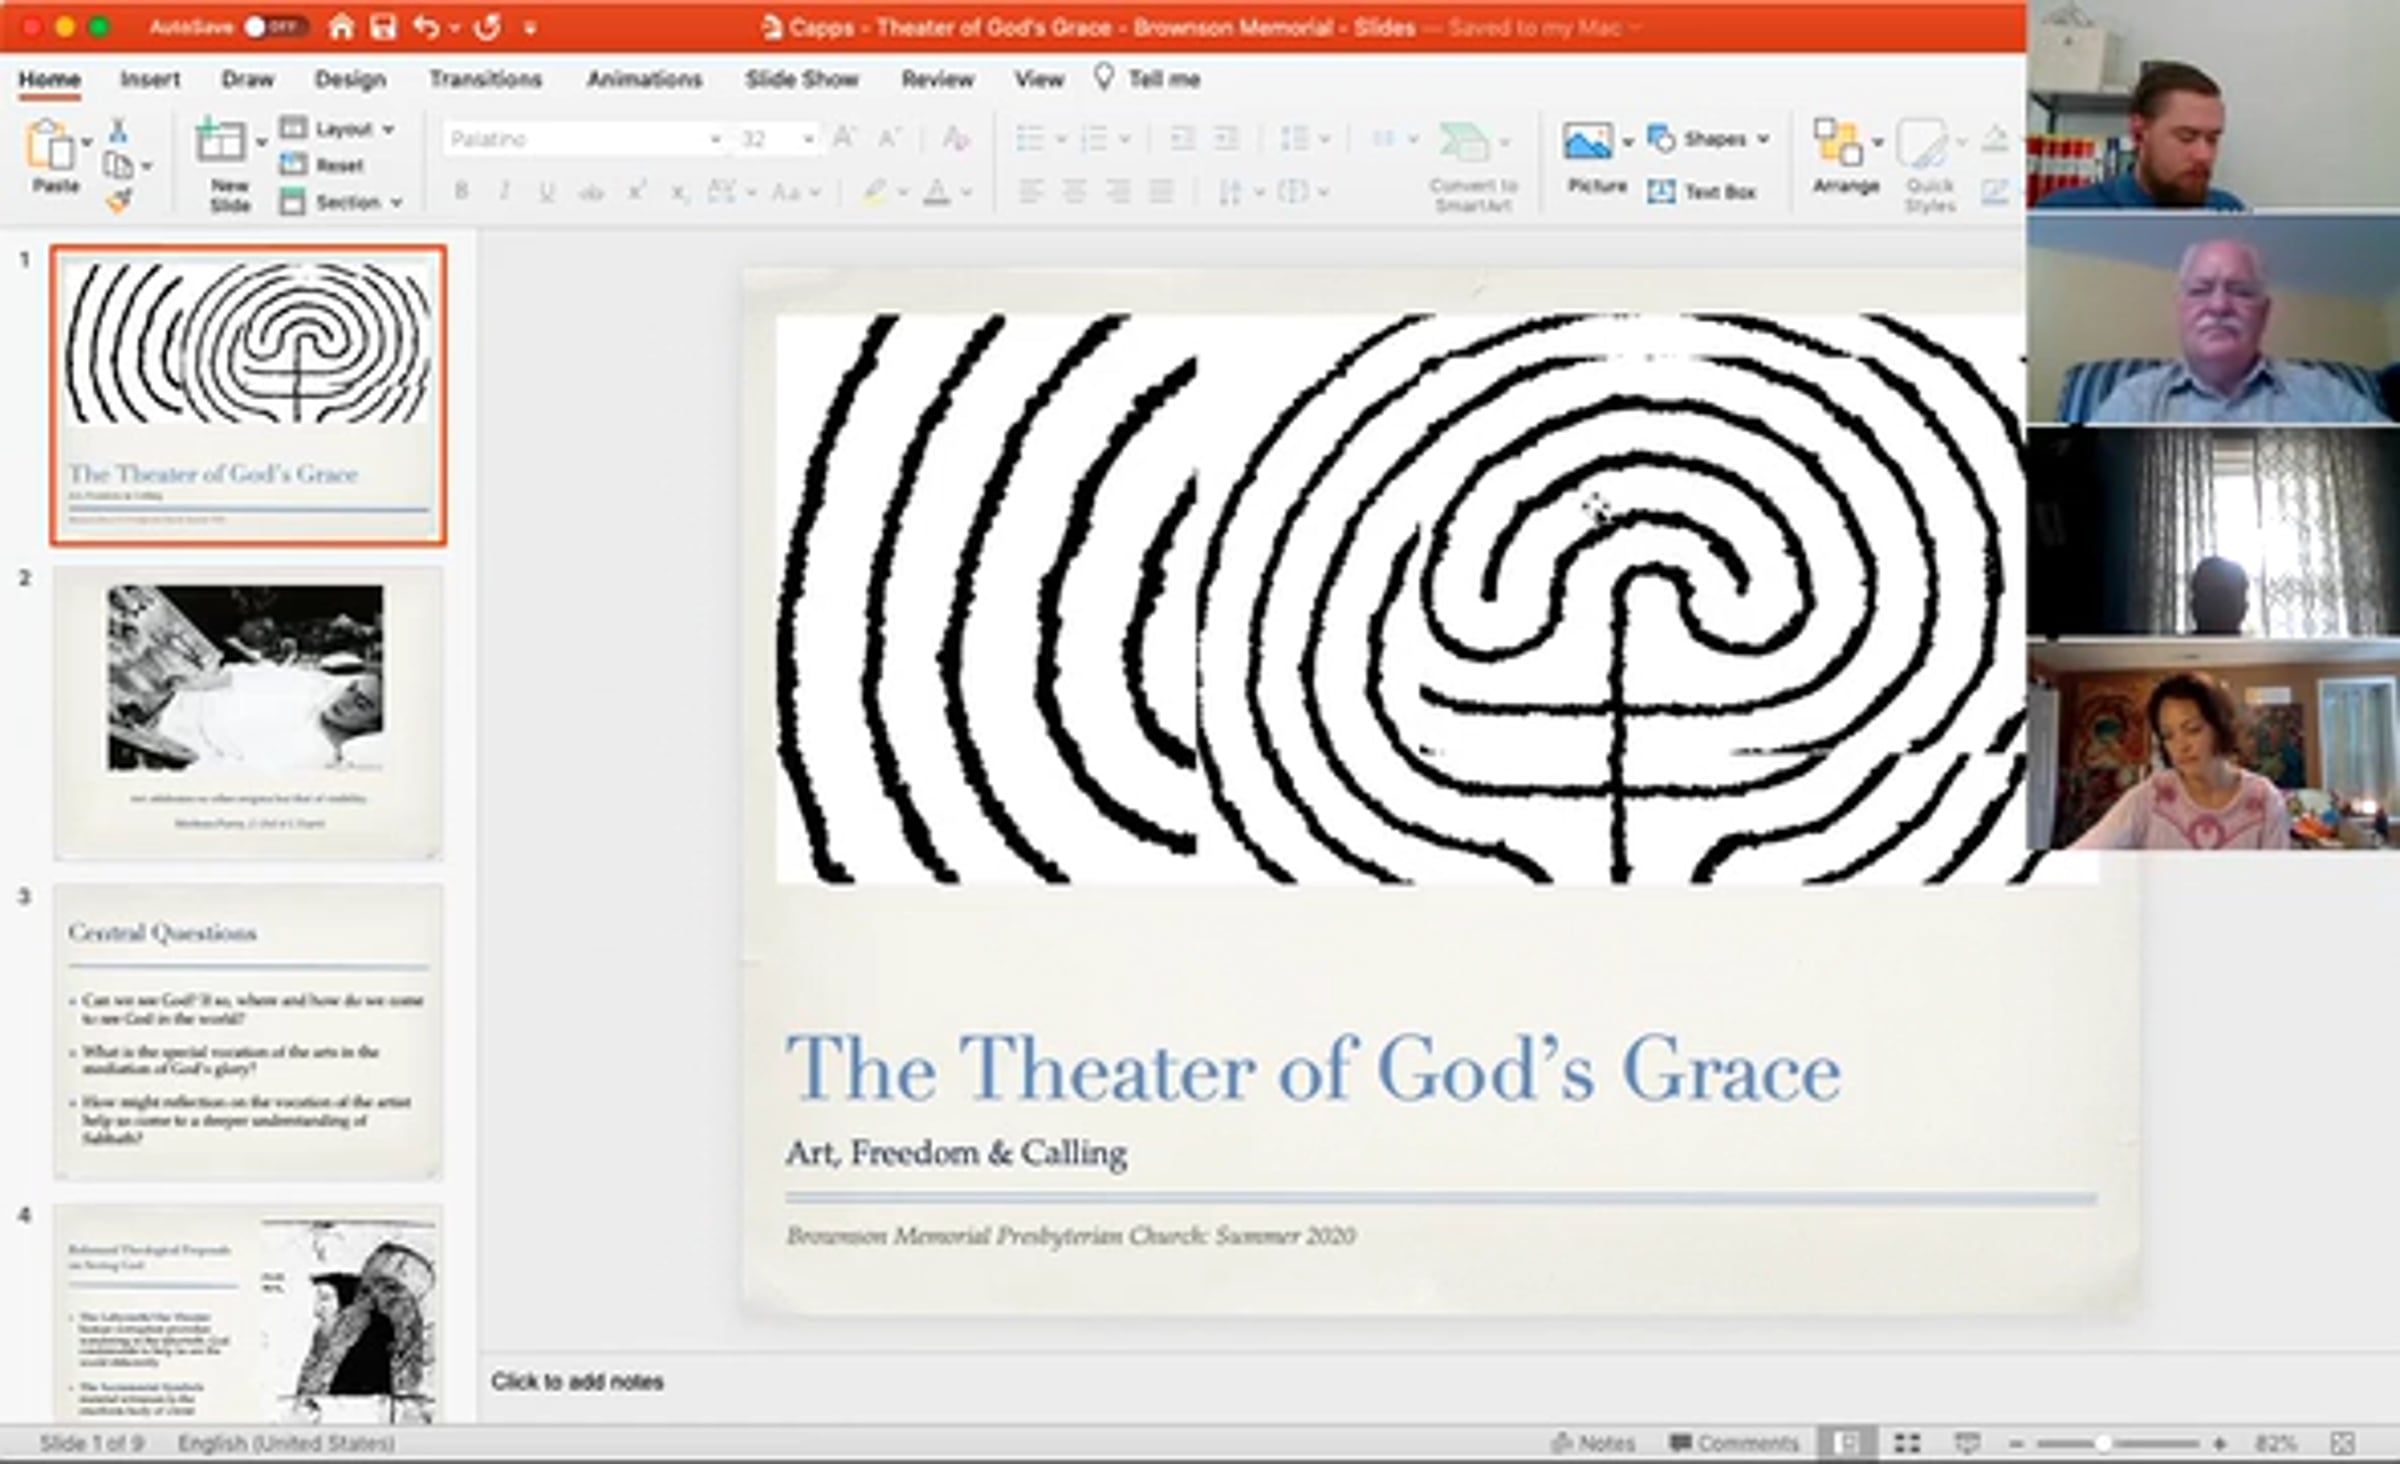2400x1464 pixels.
Task: Click the Undo arrow icon
Action: [426, 27]
